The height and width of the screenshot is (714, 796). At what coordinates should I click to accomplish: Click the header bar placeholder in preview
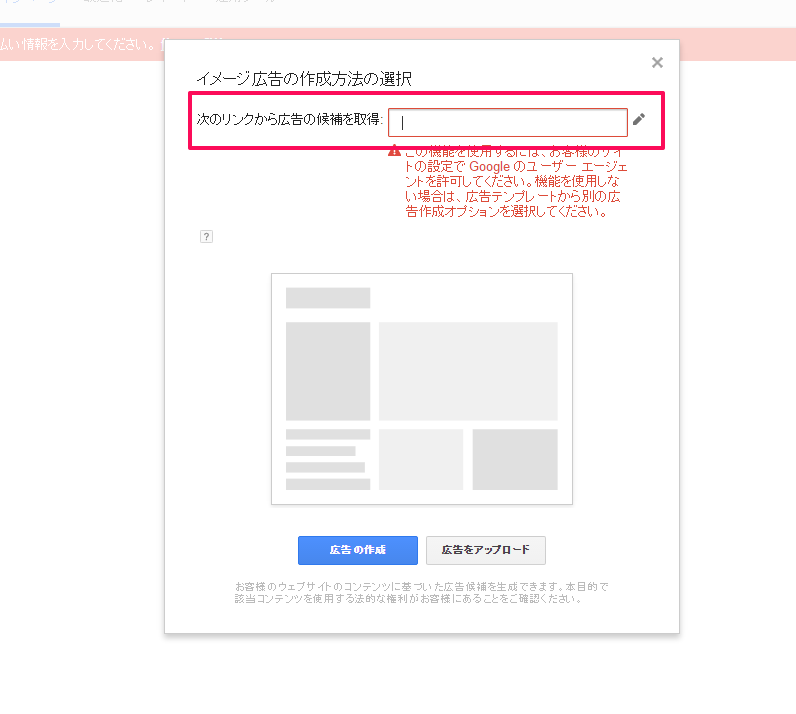328,298
